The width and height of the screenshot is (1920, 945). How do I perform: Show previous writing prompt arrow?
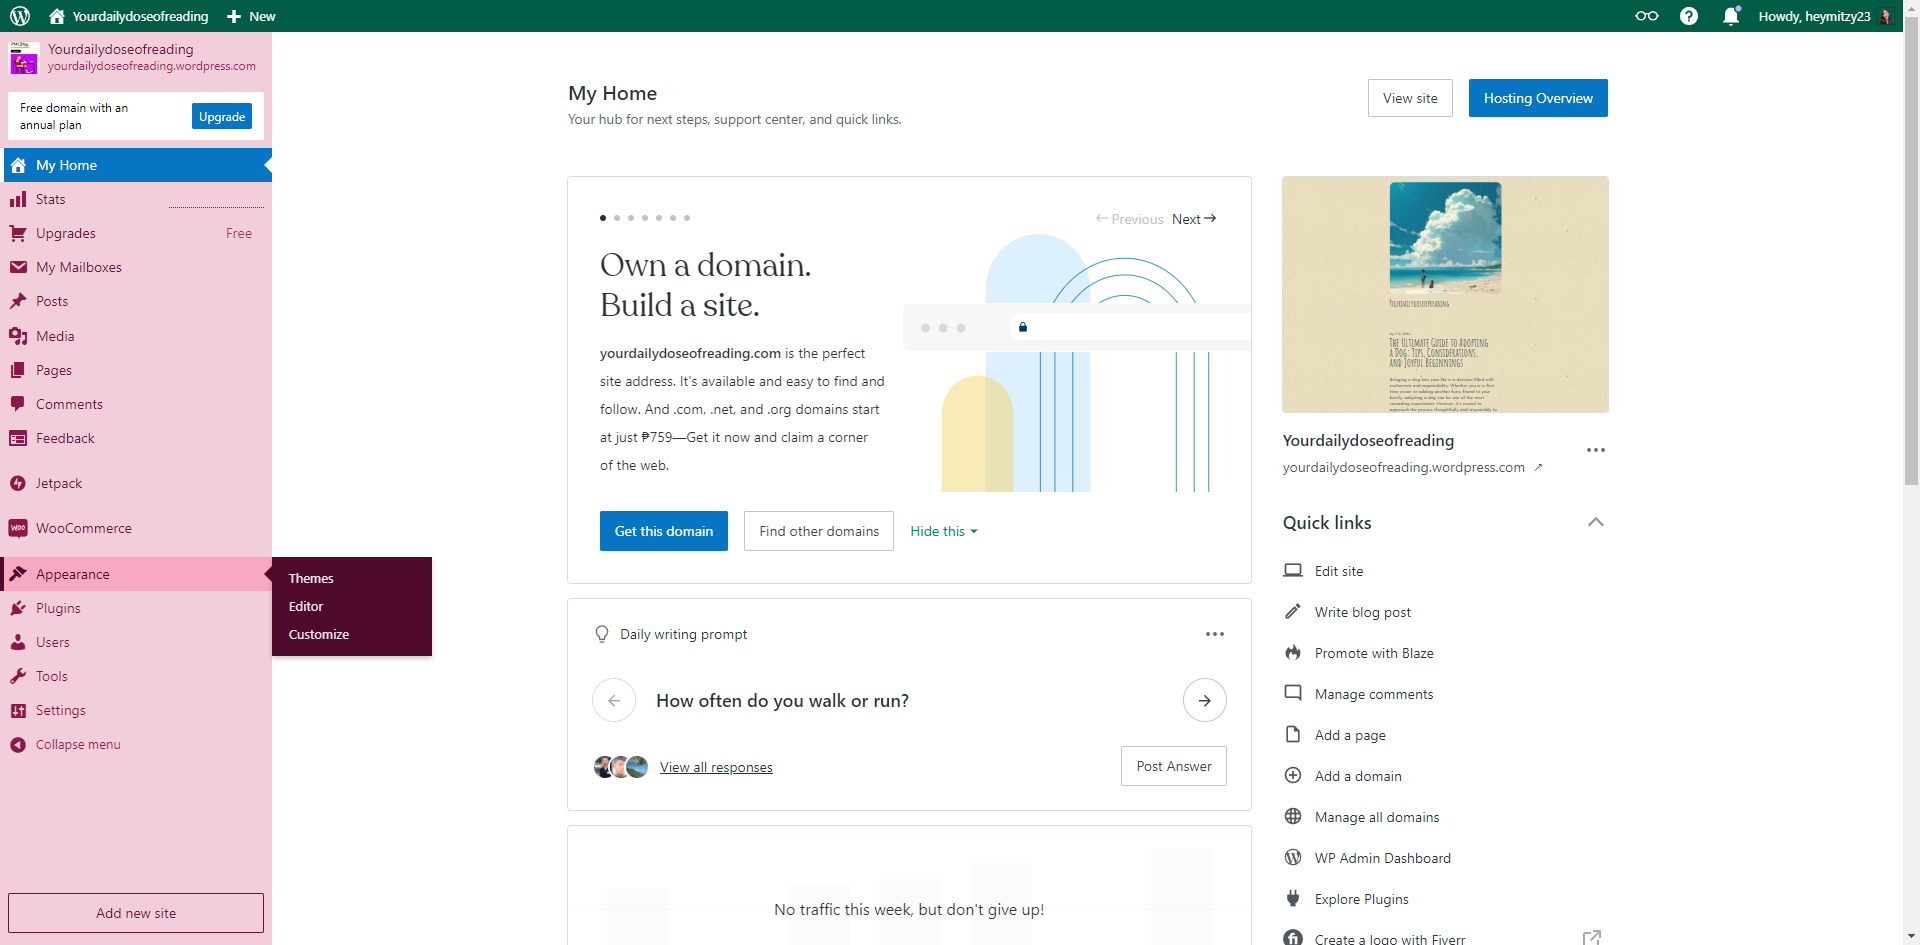614,700
